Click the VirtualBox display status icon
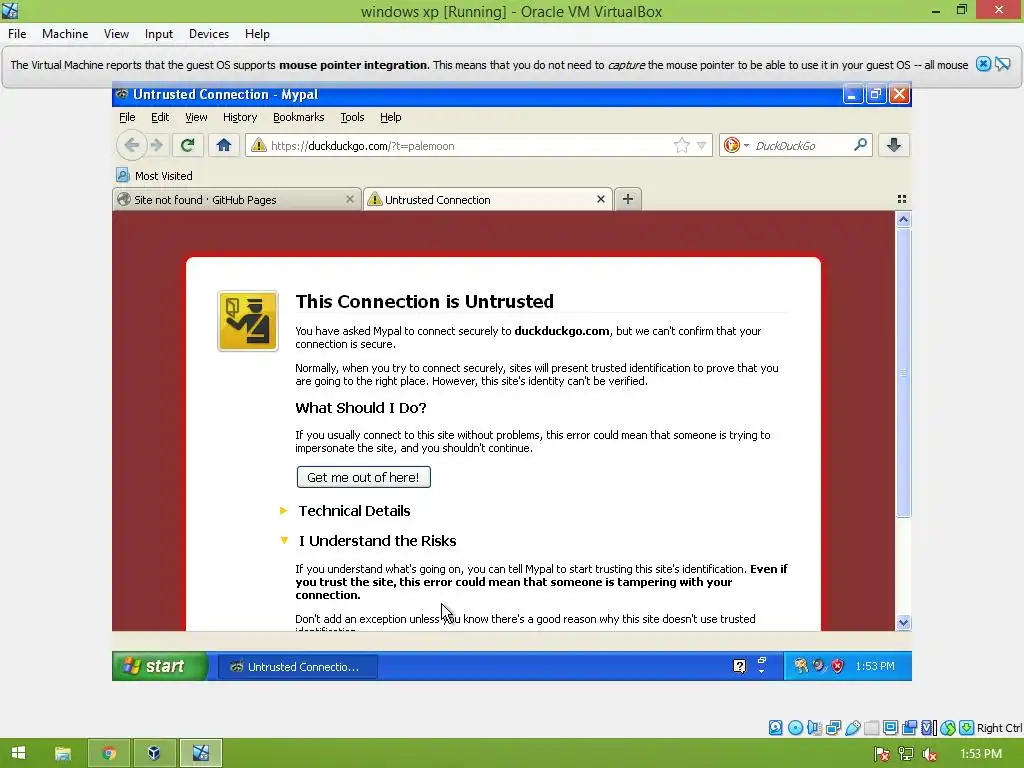Screen dimensions: 1024x768 point(890,728)
